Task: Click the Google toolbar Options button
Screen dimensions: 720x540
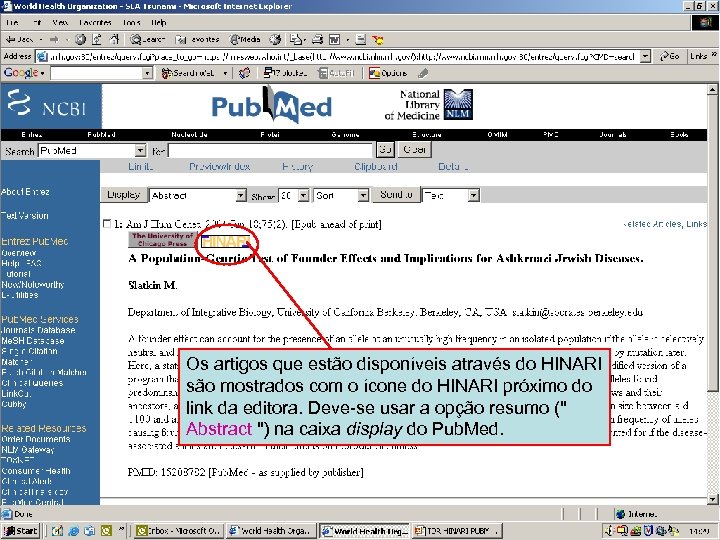Action: pyautogui.click(x=388, y=73)
